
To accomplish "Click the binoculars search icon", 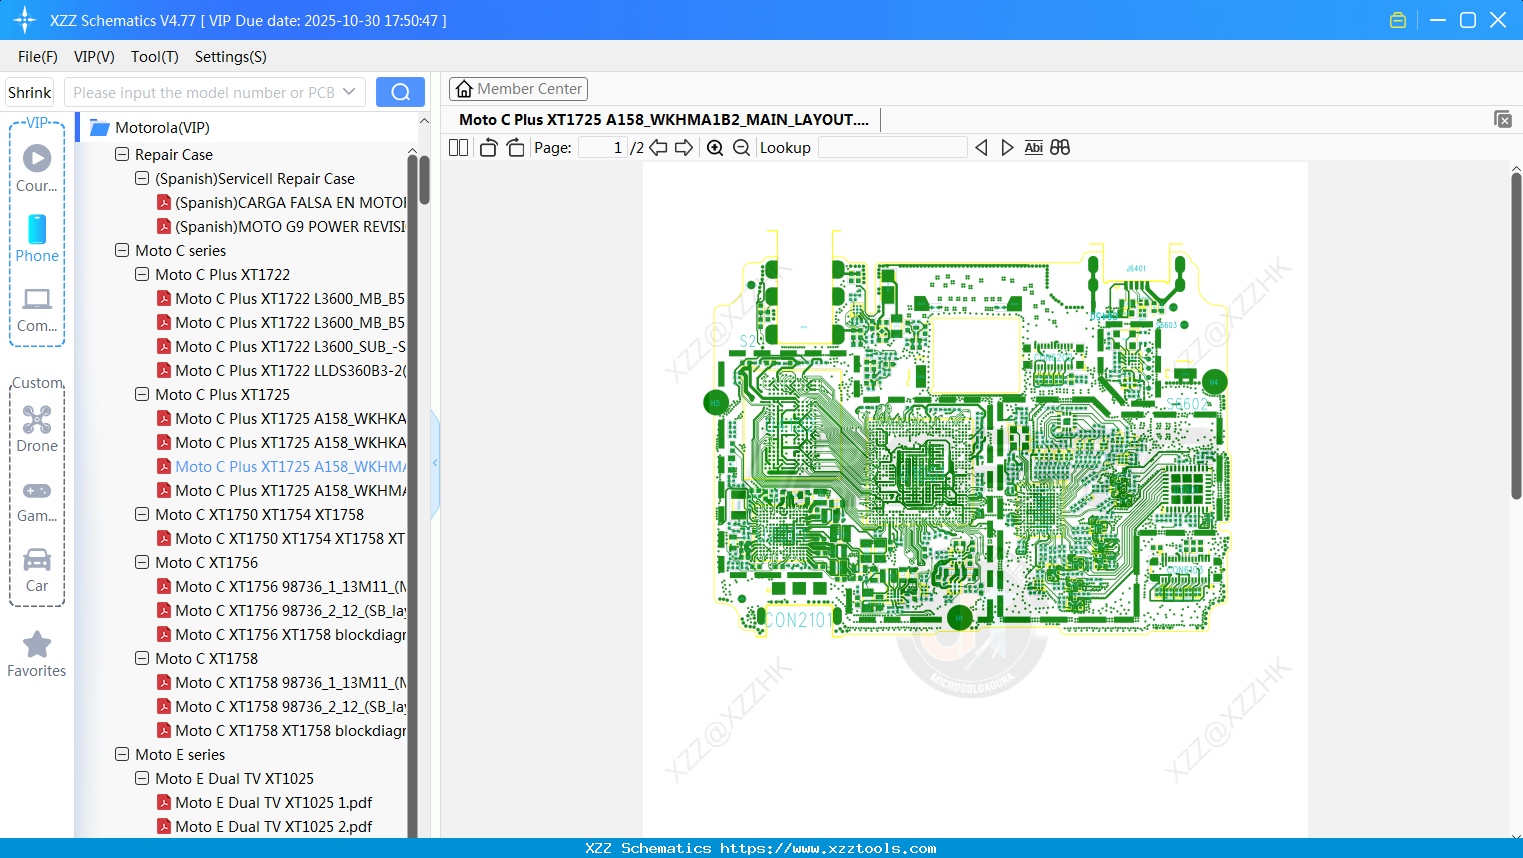I will [1060, 148].
